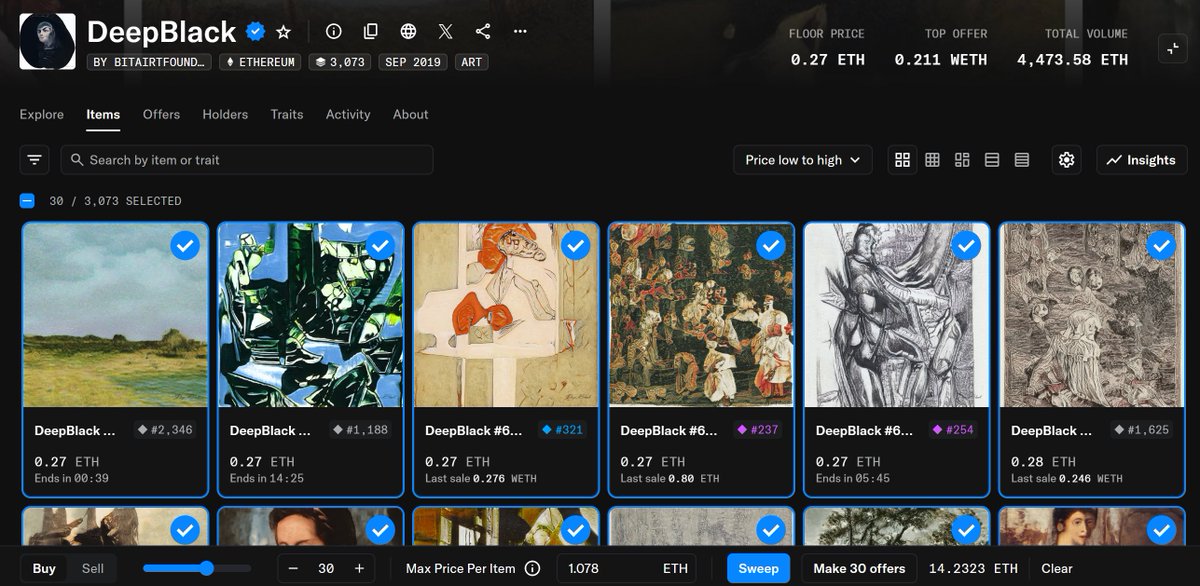Screen dimensions: 1200x586
Task: Uncheck the item with rarity #2,346
Action: tap(185, 245)
